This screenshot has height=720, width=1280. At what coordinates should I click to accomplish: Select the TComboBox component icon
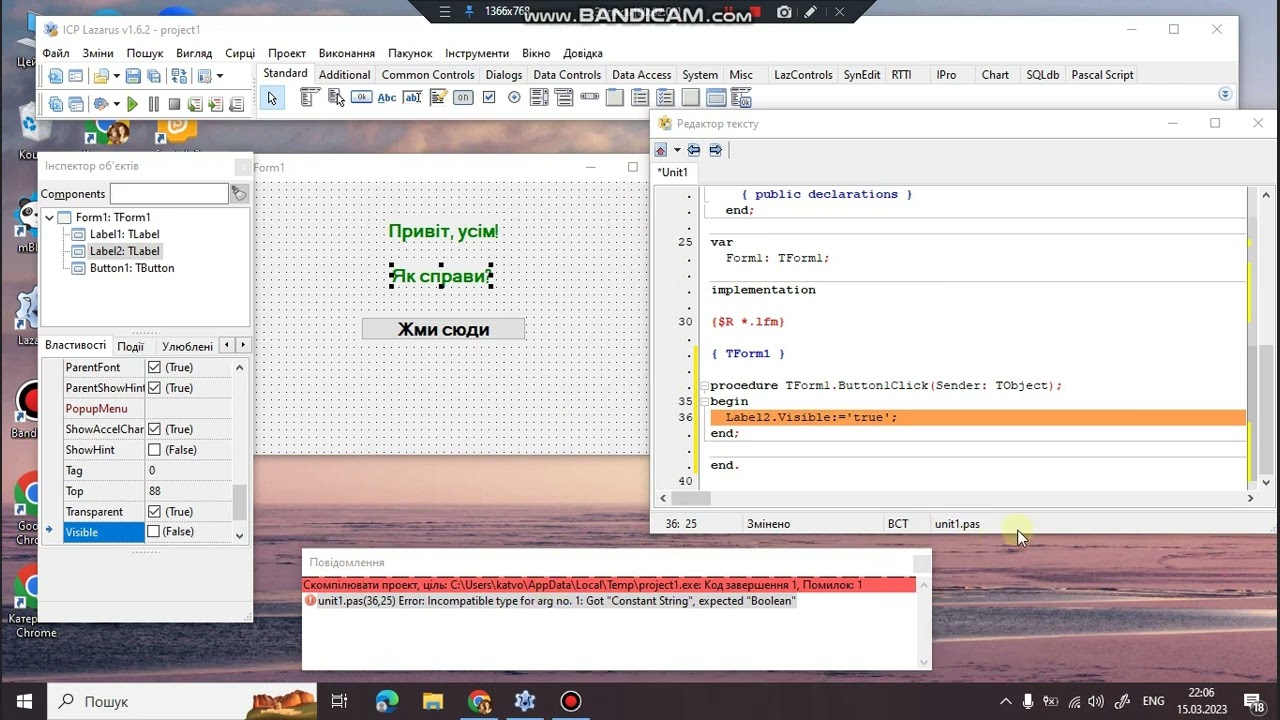coord(564,98)
